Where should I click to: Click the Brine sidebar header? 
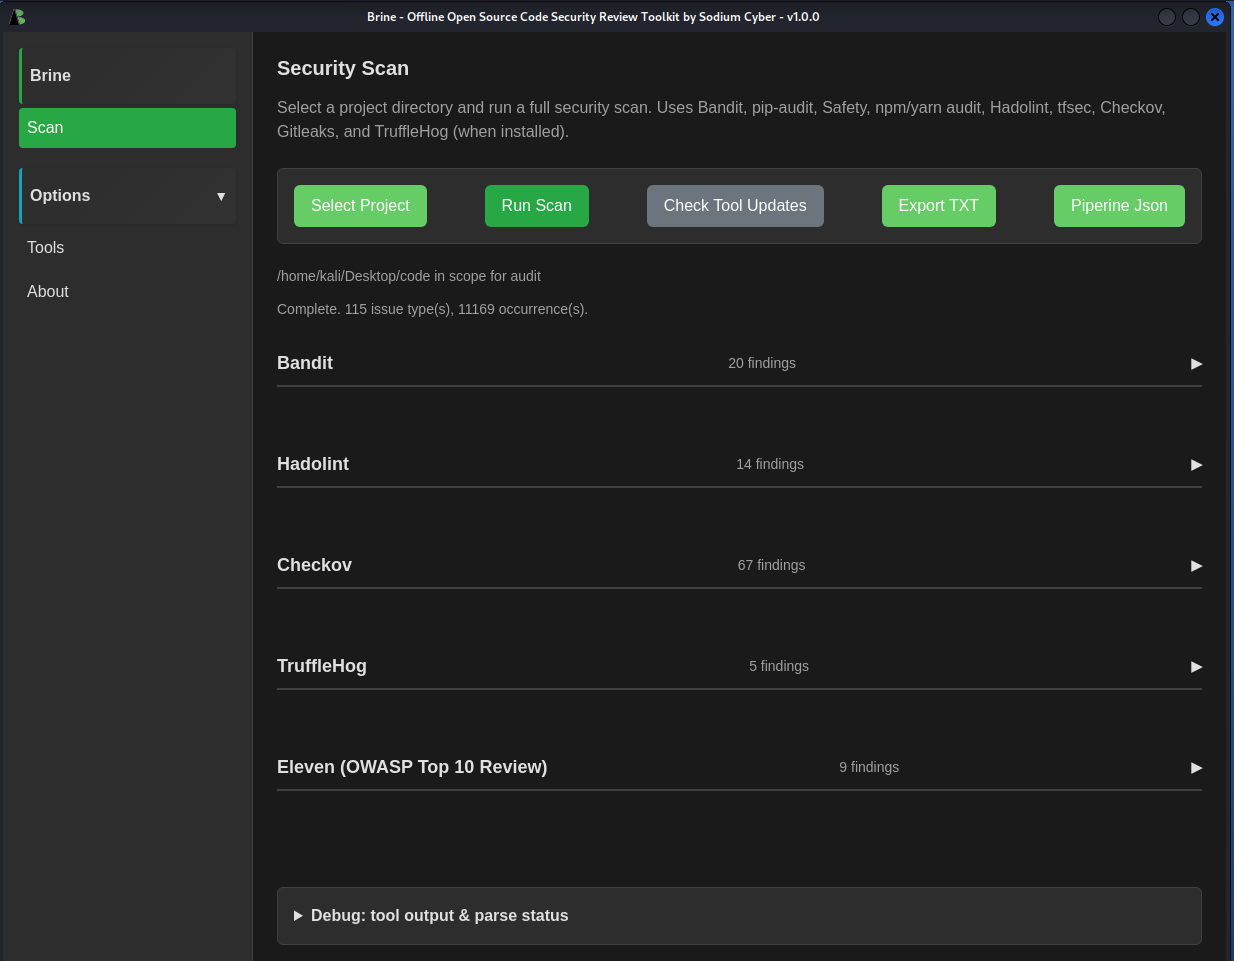[127, 76]
